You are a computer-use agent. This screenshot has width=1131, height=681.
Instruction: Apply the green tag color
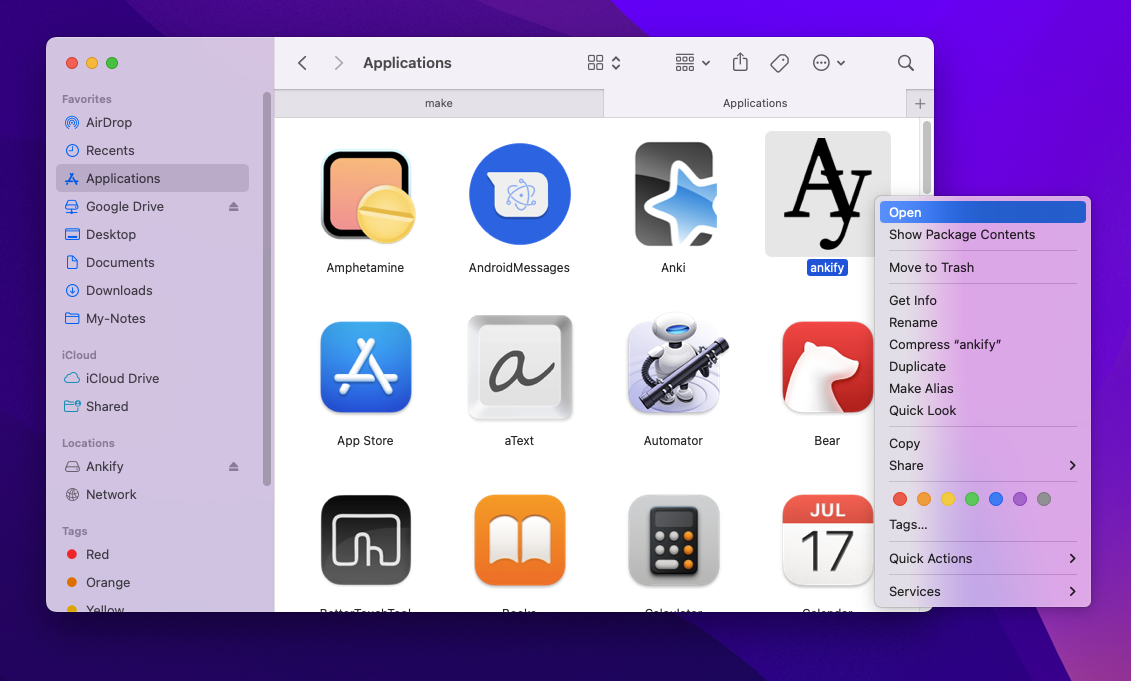tap(972, 499)
